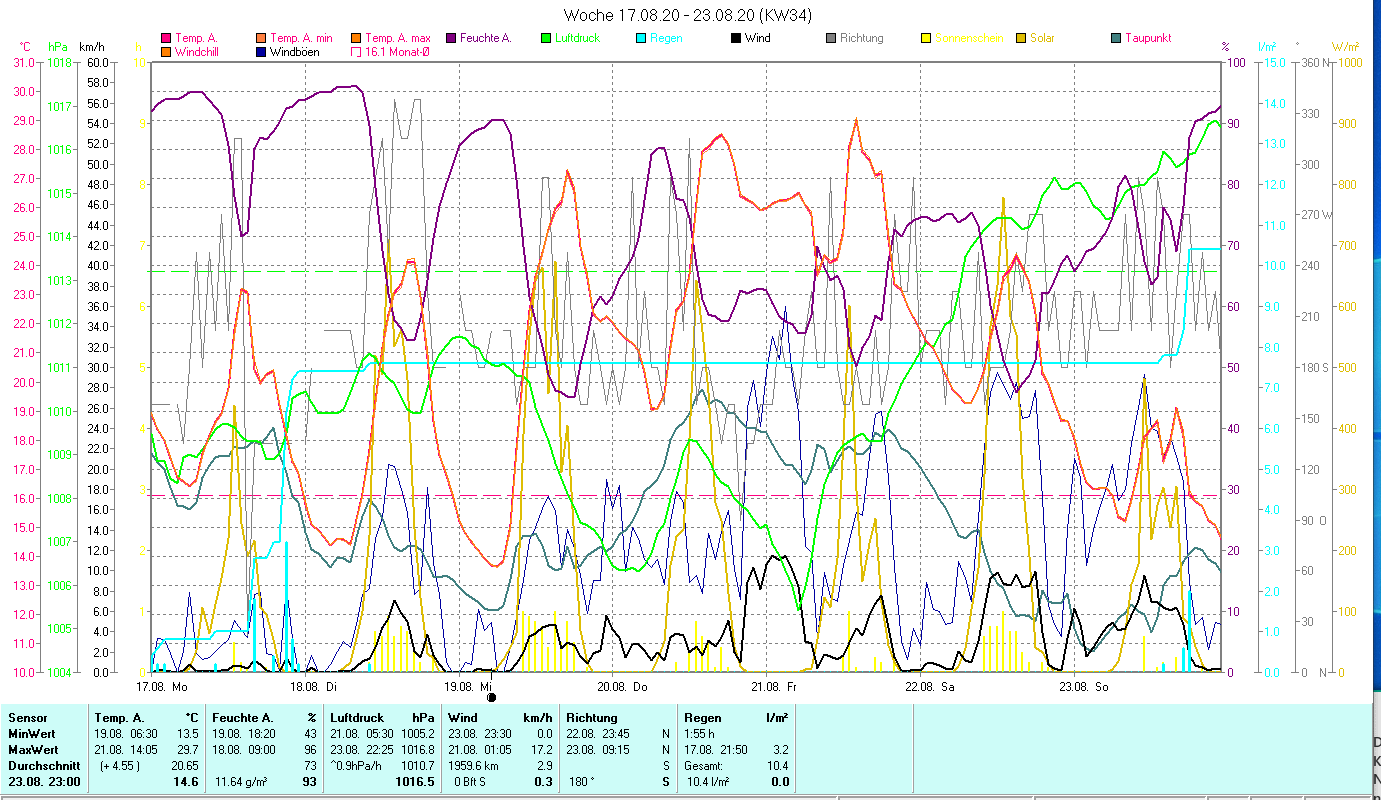Select the current humidity value 93

(x=309, y=782)
